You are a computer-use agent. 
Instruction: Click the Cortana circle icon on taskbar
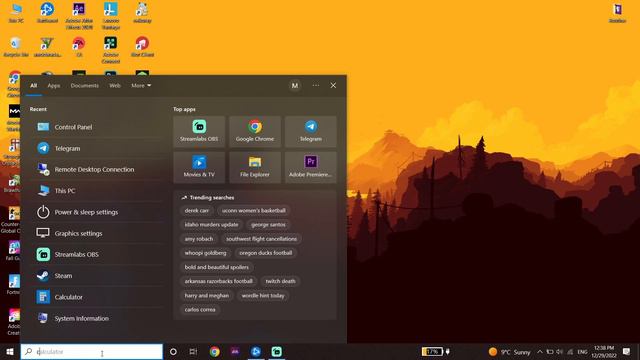pyautogui.click(x=173, y=351)
